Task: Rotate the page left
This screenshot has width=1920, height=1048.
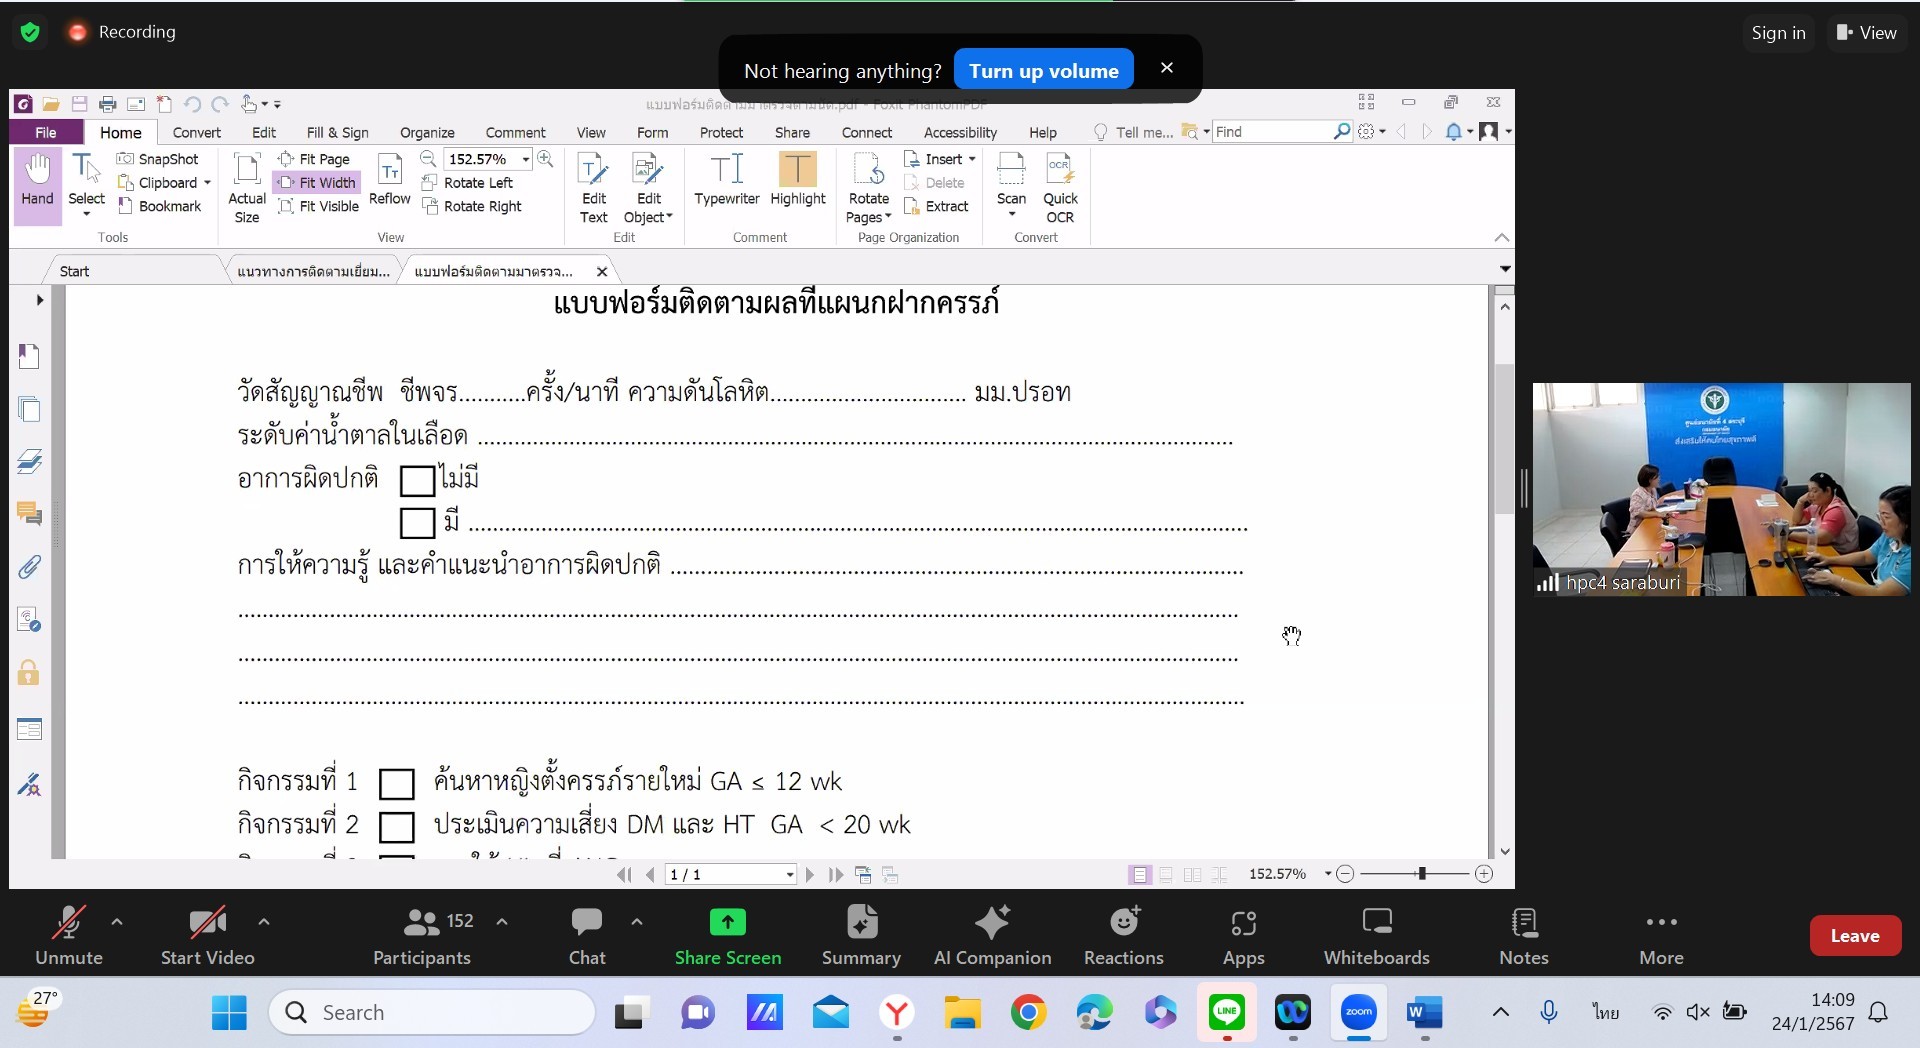Action: coord(467,183)
